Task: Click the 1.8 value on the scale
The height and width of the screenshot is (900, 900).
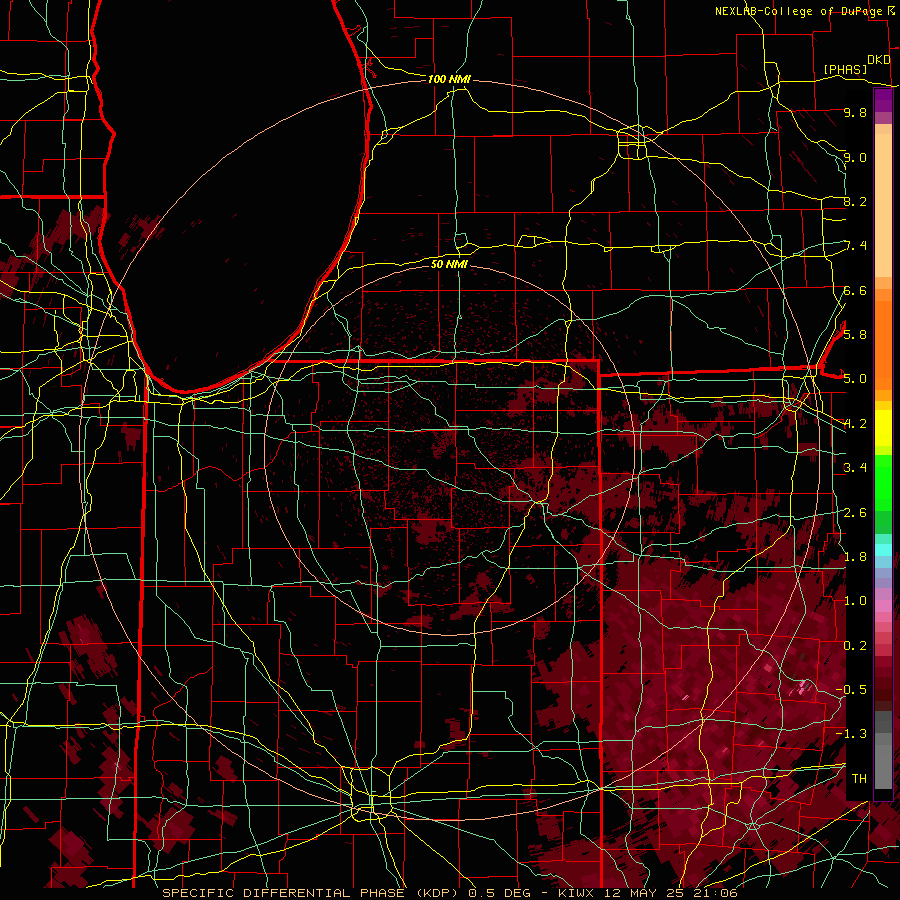Action: (x=855, y=557)
